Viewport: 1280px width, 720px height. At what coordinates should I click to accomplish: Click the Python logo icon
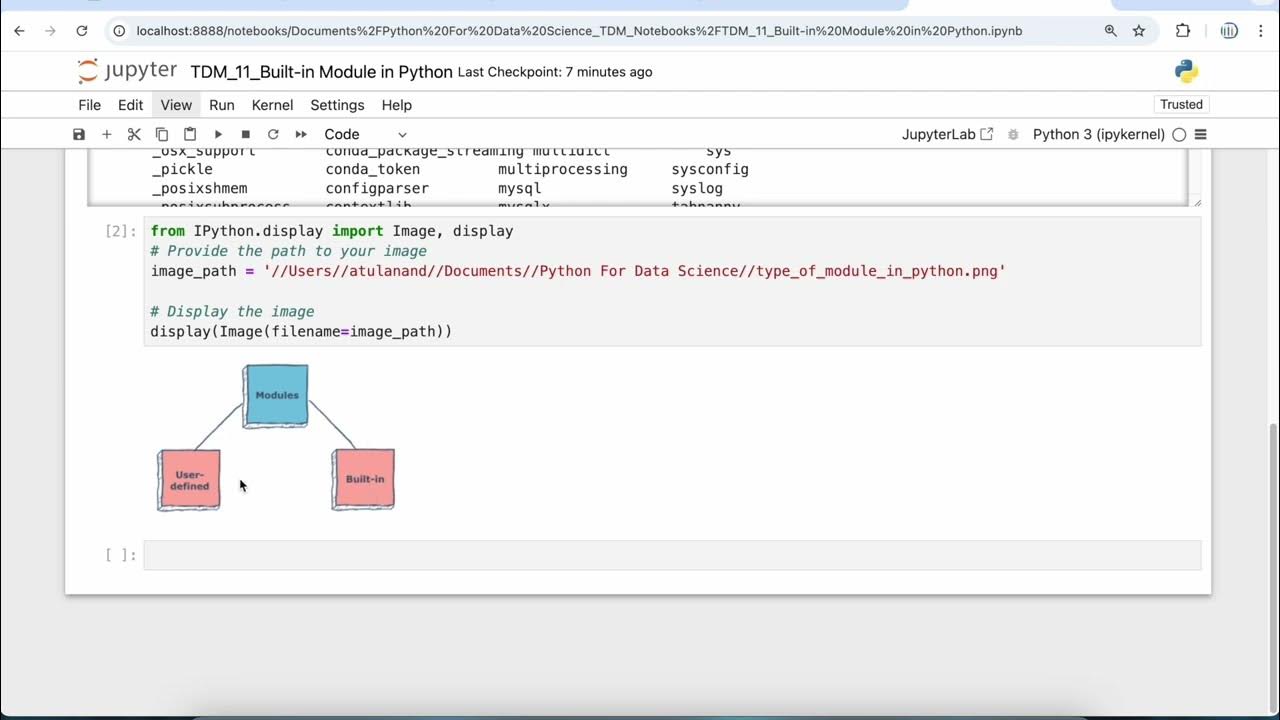(1186, 71)
